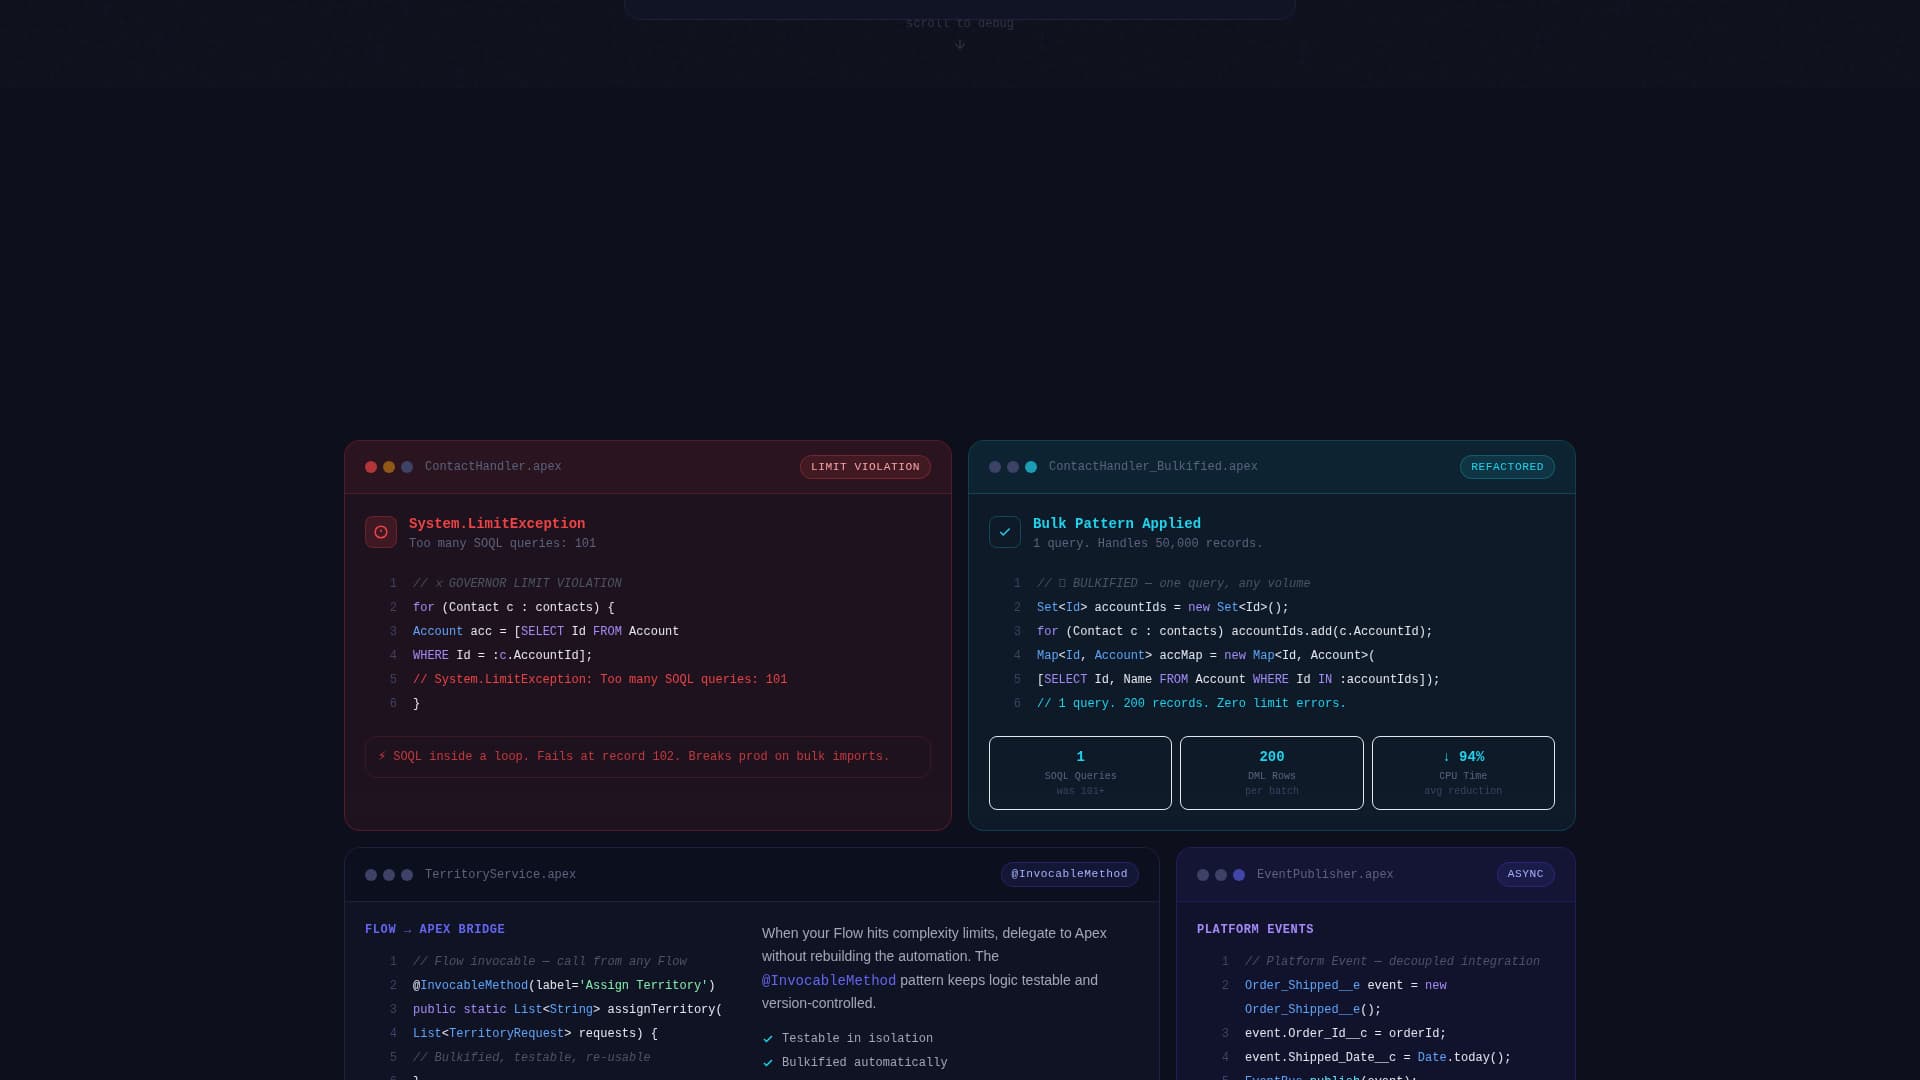Click the LIMIT VIOLATION badge

[864, 466]
